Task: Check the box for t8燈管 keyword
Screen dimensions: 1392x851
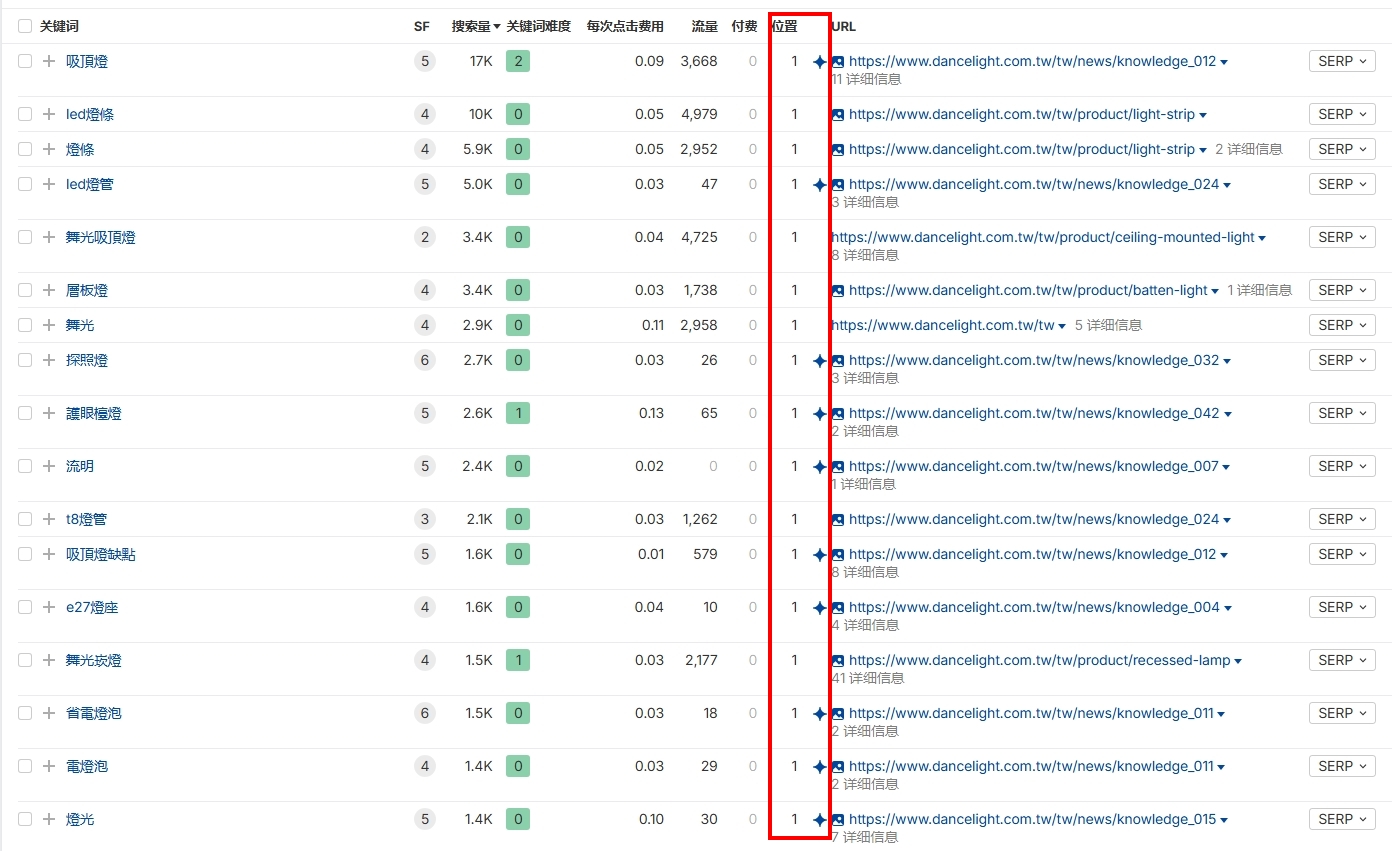Action: click(25, 519)
